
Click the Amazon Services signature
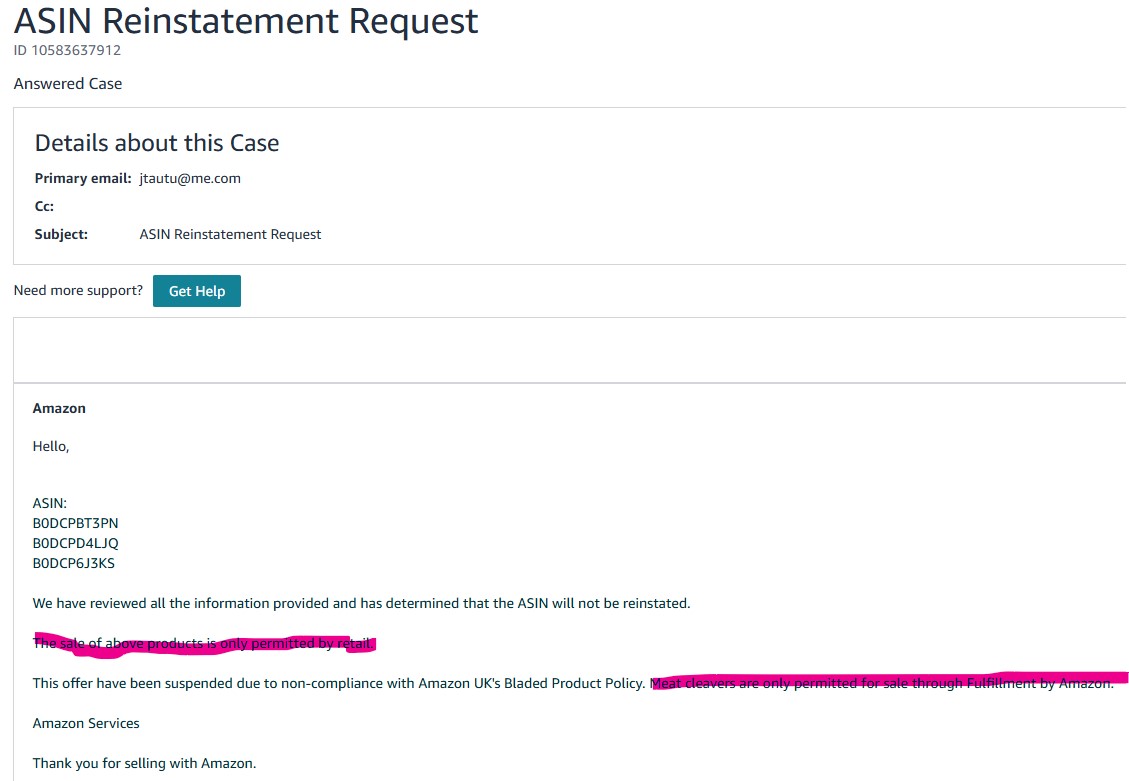tap(86, 723)
